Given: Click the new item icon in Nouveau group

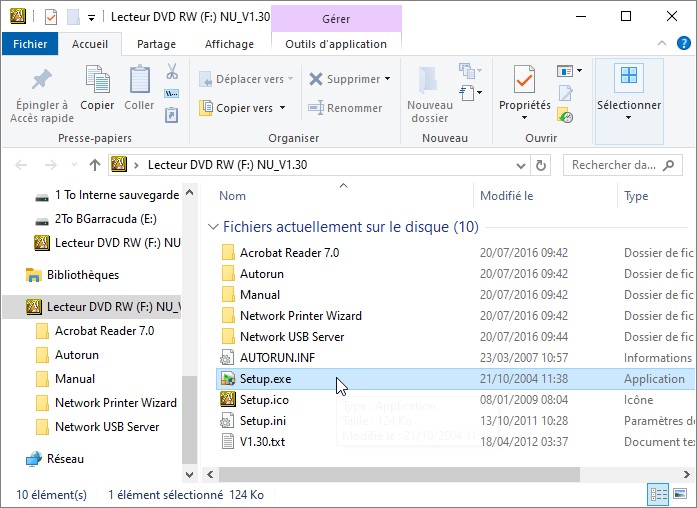Looking at the screenshot, I should 467,93.
